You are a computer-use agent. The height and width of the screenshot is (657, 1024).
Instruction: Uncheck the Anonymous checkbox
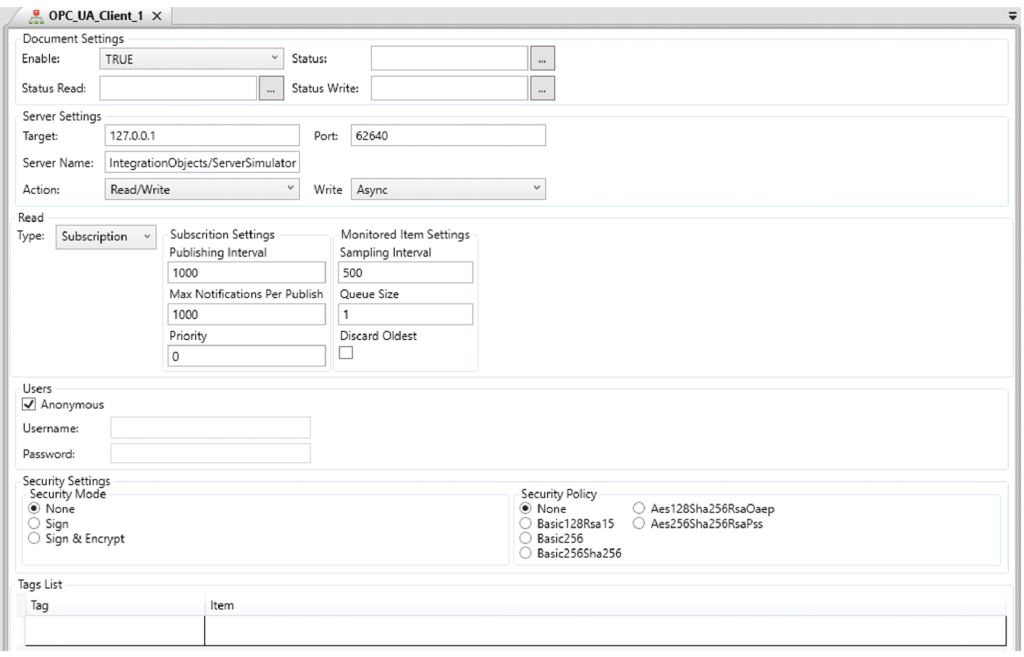[28, 404]
